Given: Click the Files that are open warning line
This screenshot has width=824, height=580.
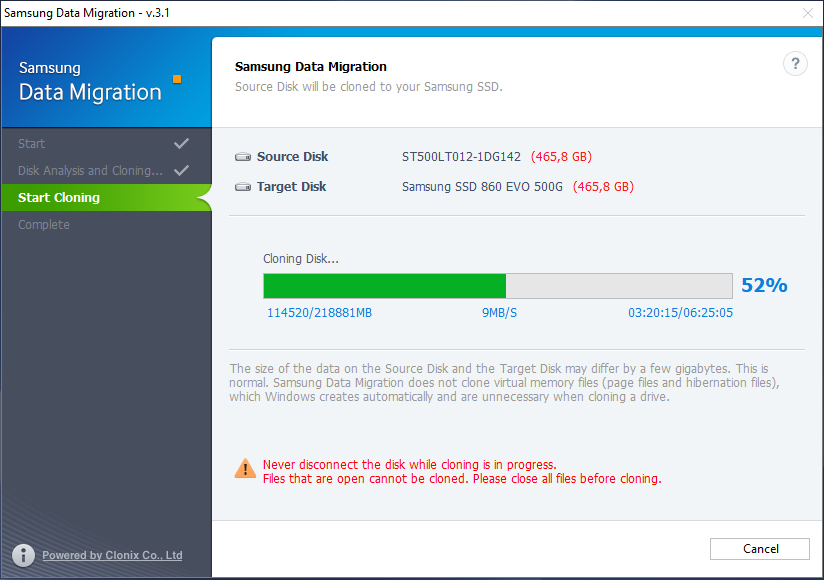Looking at the screenshot, I should (x=462, y=479).
